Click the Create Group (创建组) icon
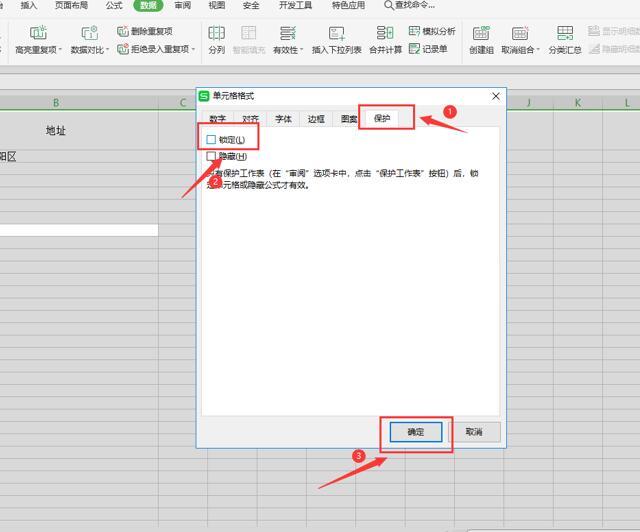 (481, 33)
